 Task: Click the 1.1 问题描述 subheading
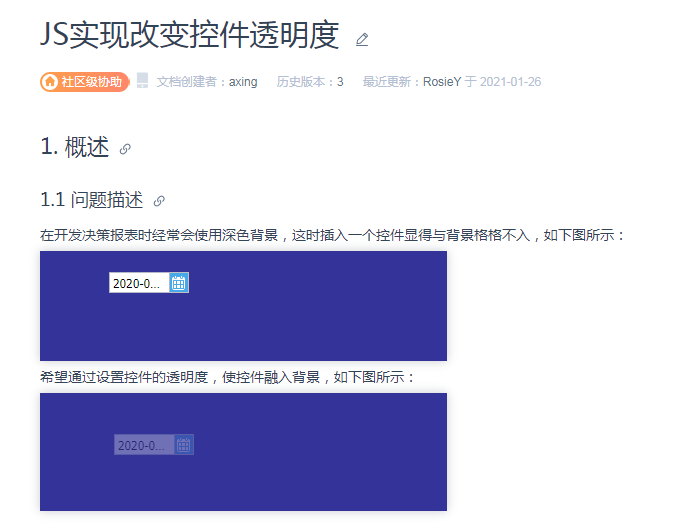(92, 200)
